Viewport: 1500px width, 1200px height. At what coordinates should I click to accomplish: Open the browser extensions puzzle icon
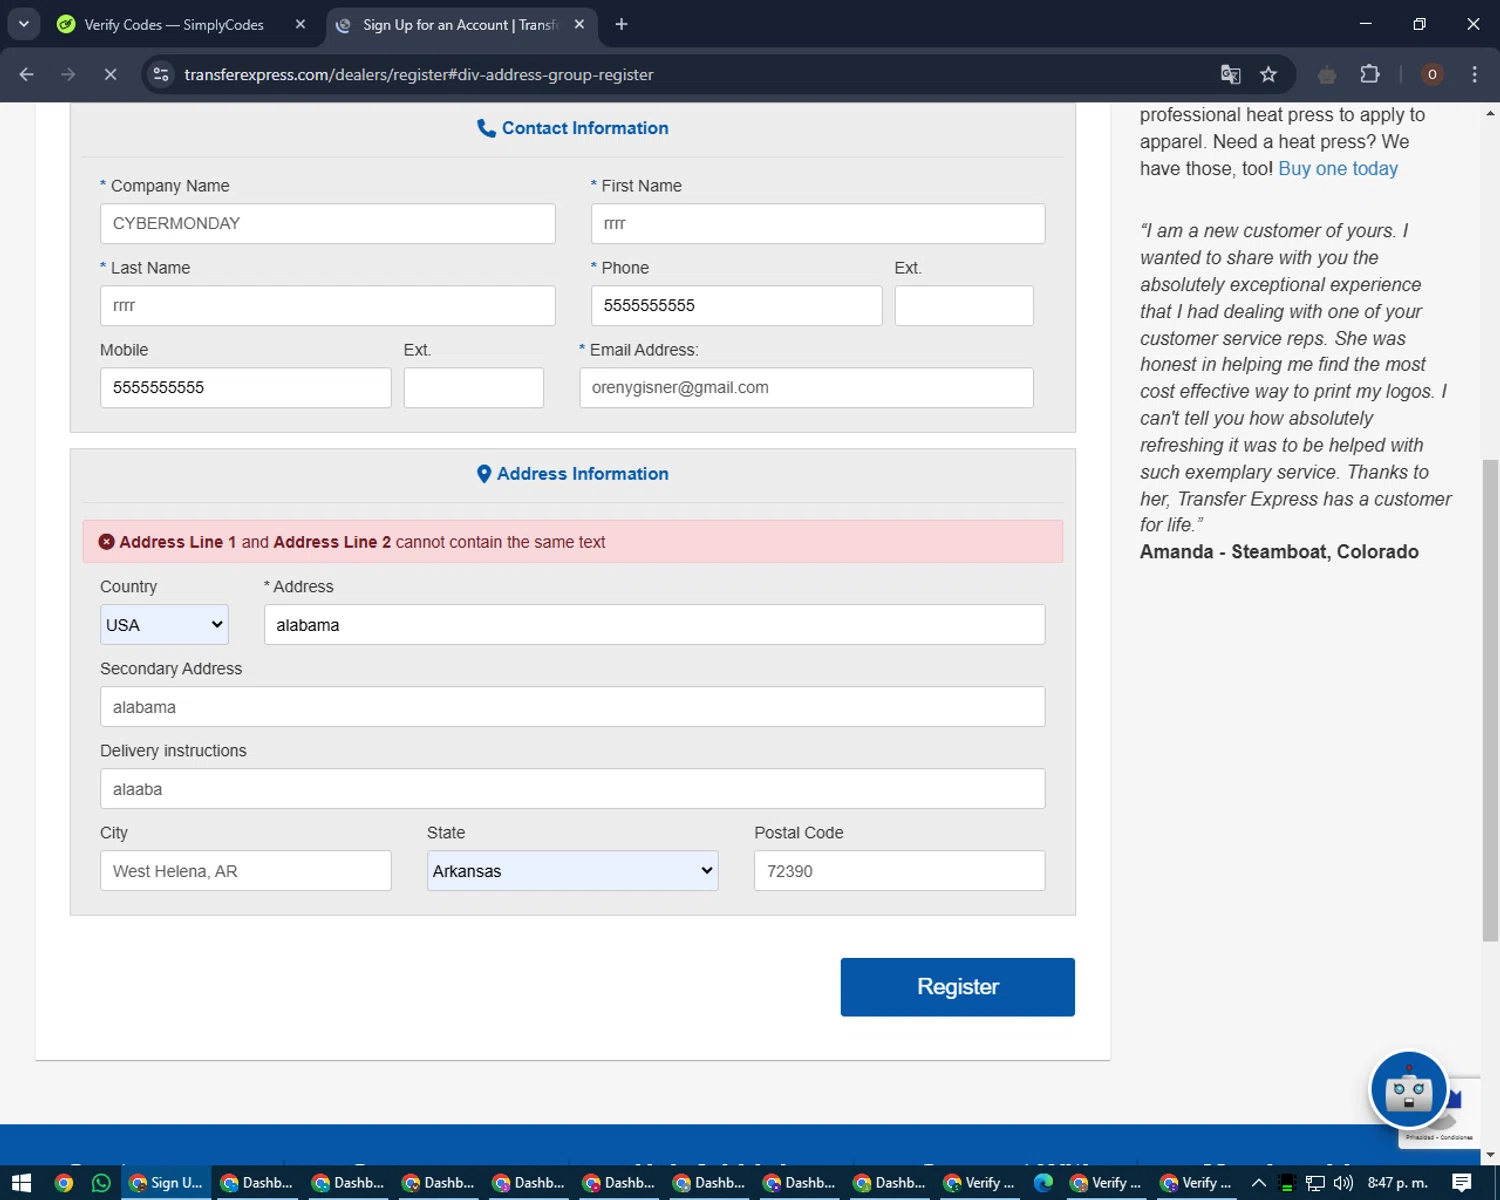pos(1369,75)
